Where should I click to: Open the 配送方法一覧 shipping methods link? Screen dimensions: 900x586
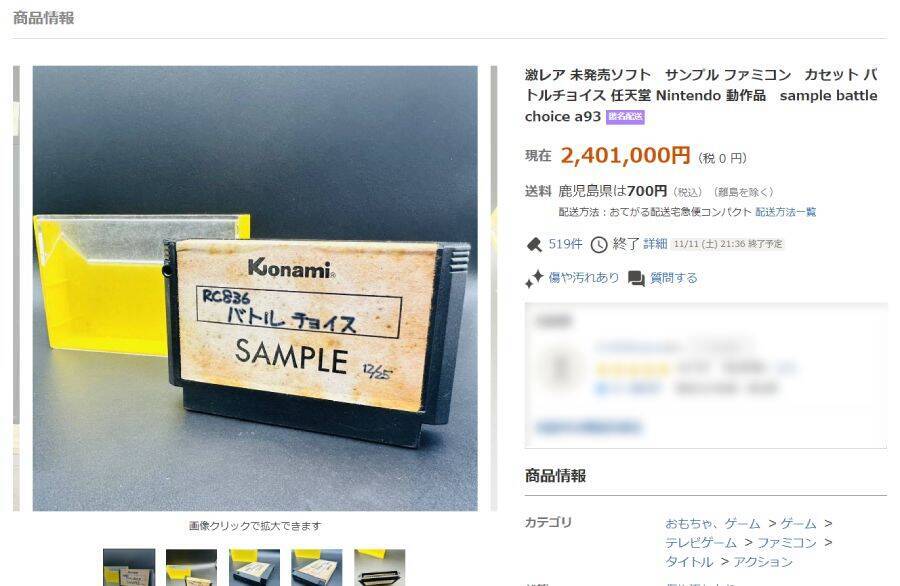coord(785,212)
